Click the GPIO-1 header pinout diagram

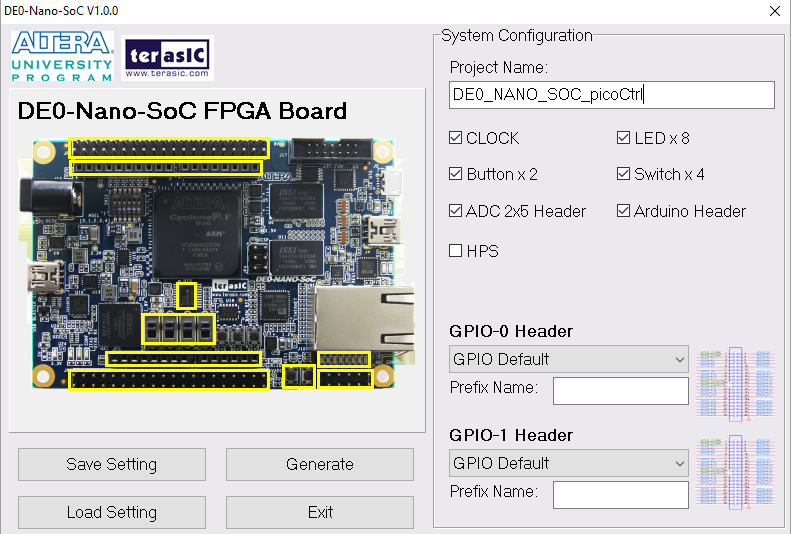coord(736,472)
